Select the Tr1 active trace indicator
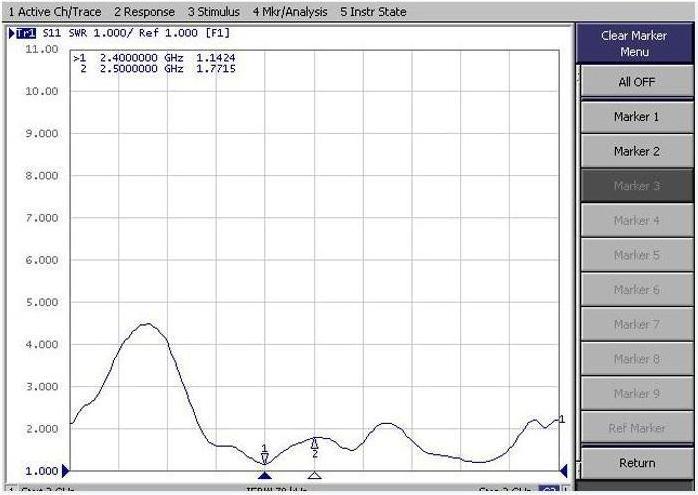The height and width of the screenshot is (495, 698). [x=22, y=34]
